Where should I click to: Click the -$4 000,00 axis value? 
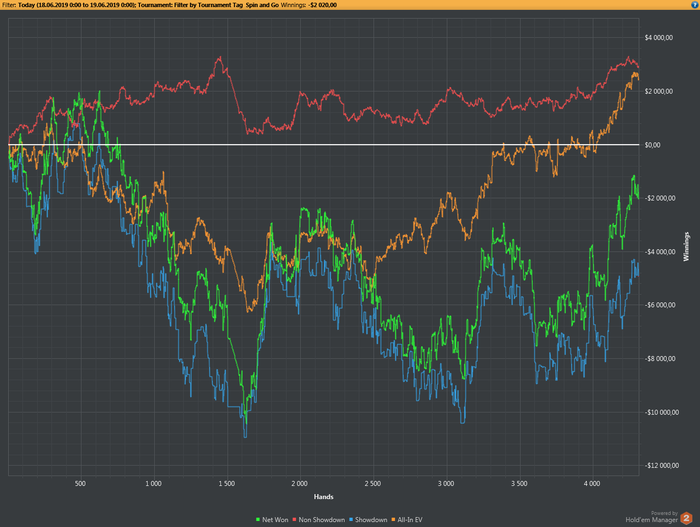coord(660,252)
